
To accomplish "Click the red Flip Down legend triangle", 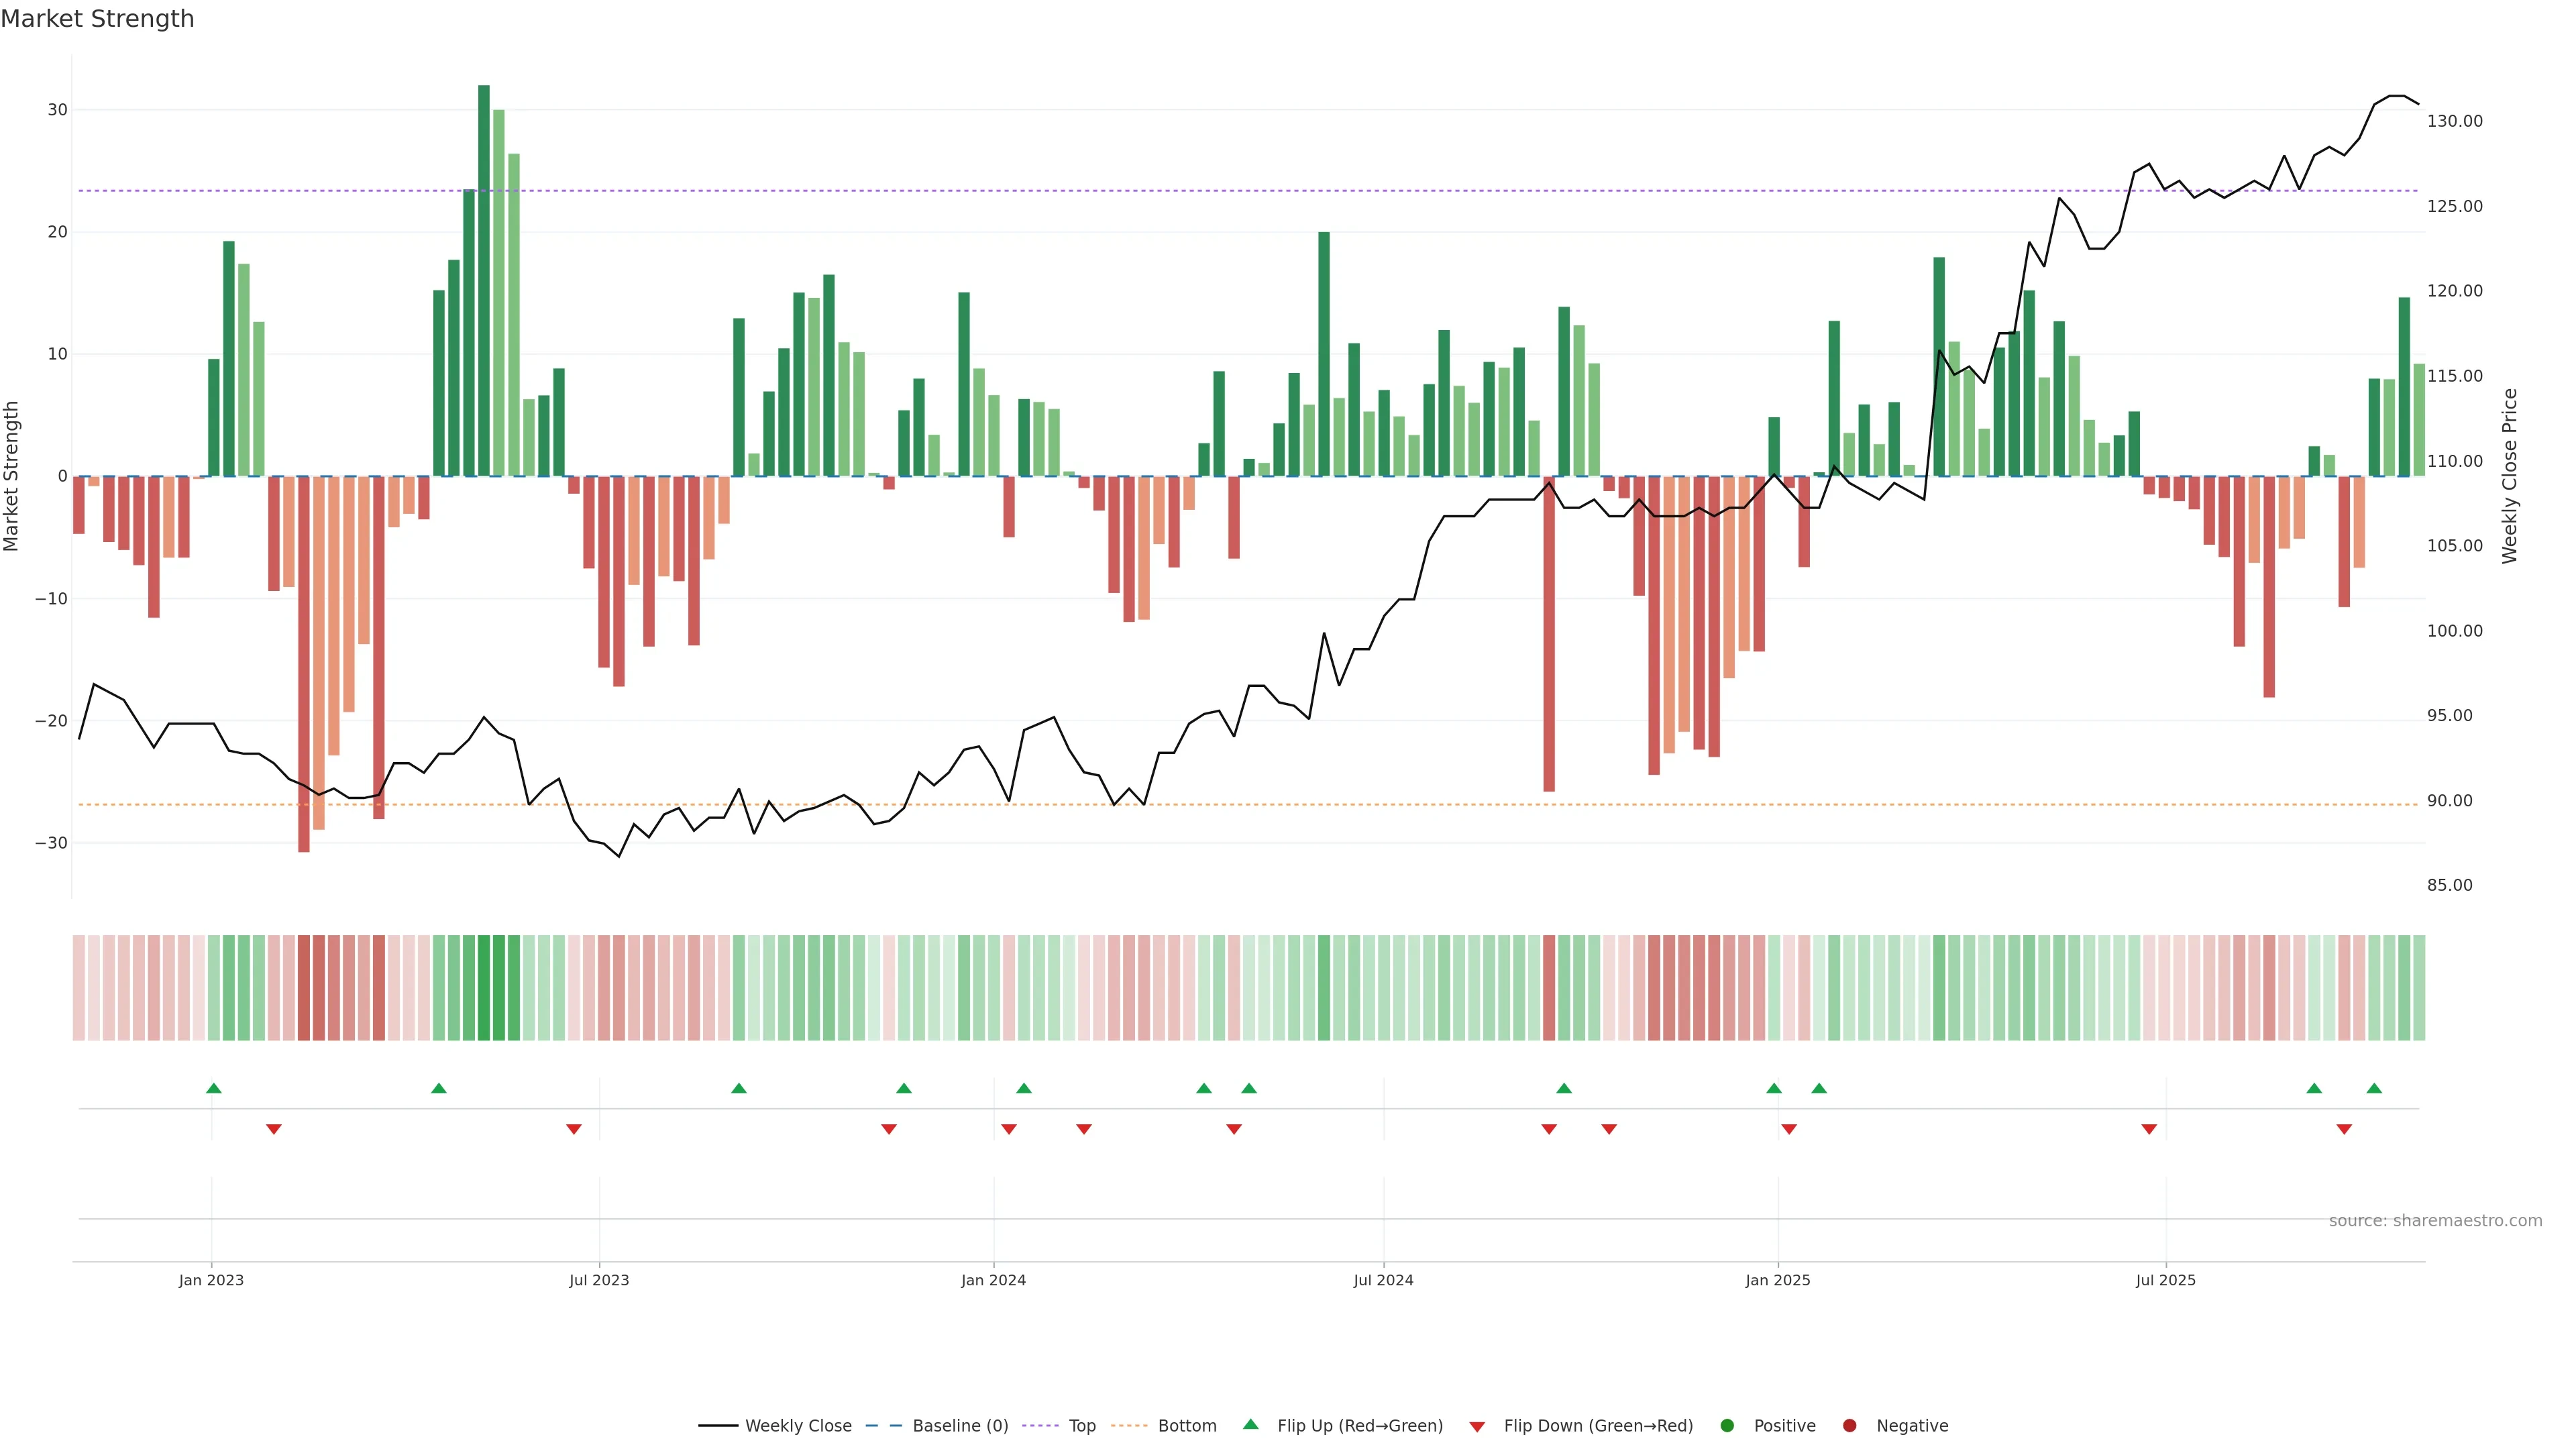I will click(1477, 1427).
